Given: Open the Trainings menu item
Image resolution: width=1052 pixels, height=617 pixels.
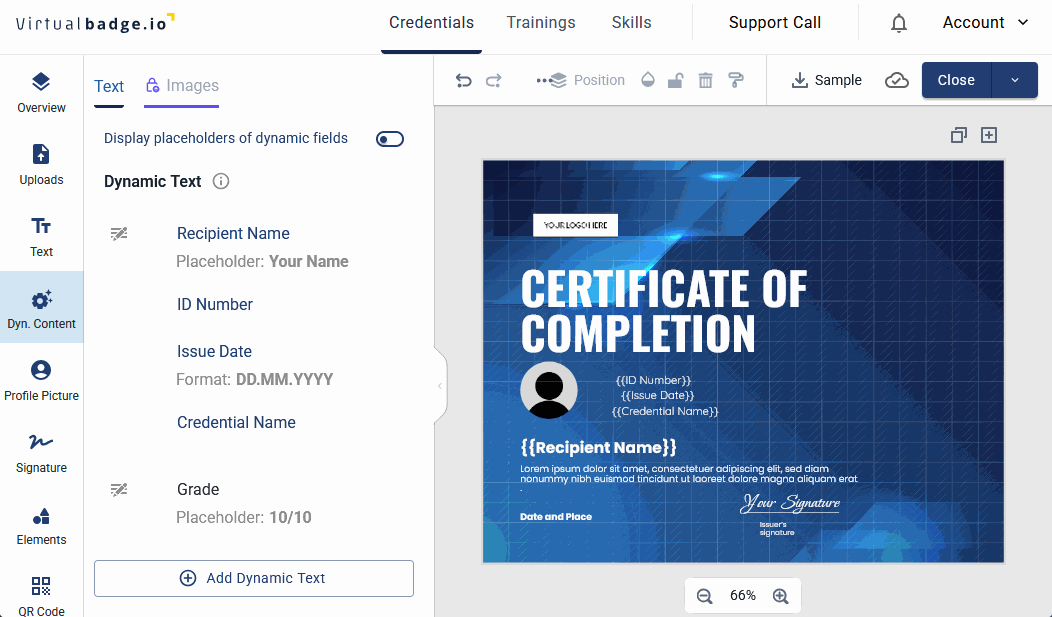Looking at the screenshot, I should (541, 23).
